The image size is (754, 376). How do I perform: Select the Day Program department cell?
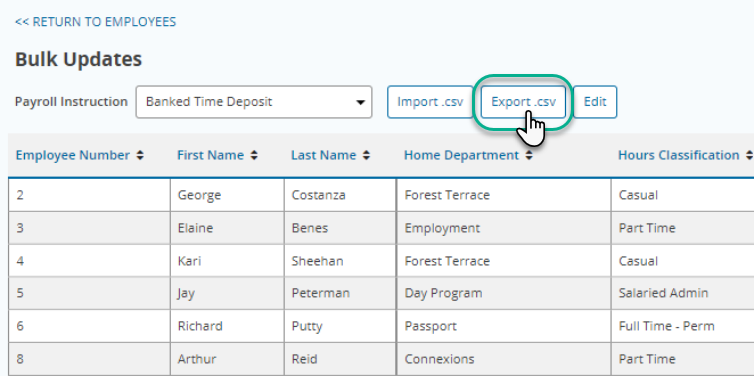[504, 293]
